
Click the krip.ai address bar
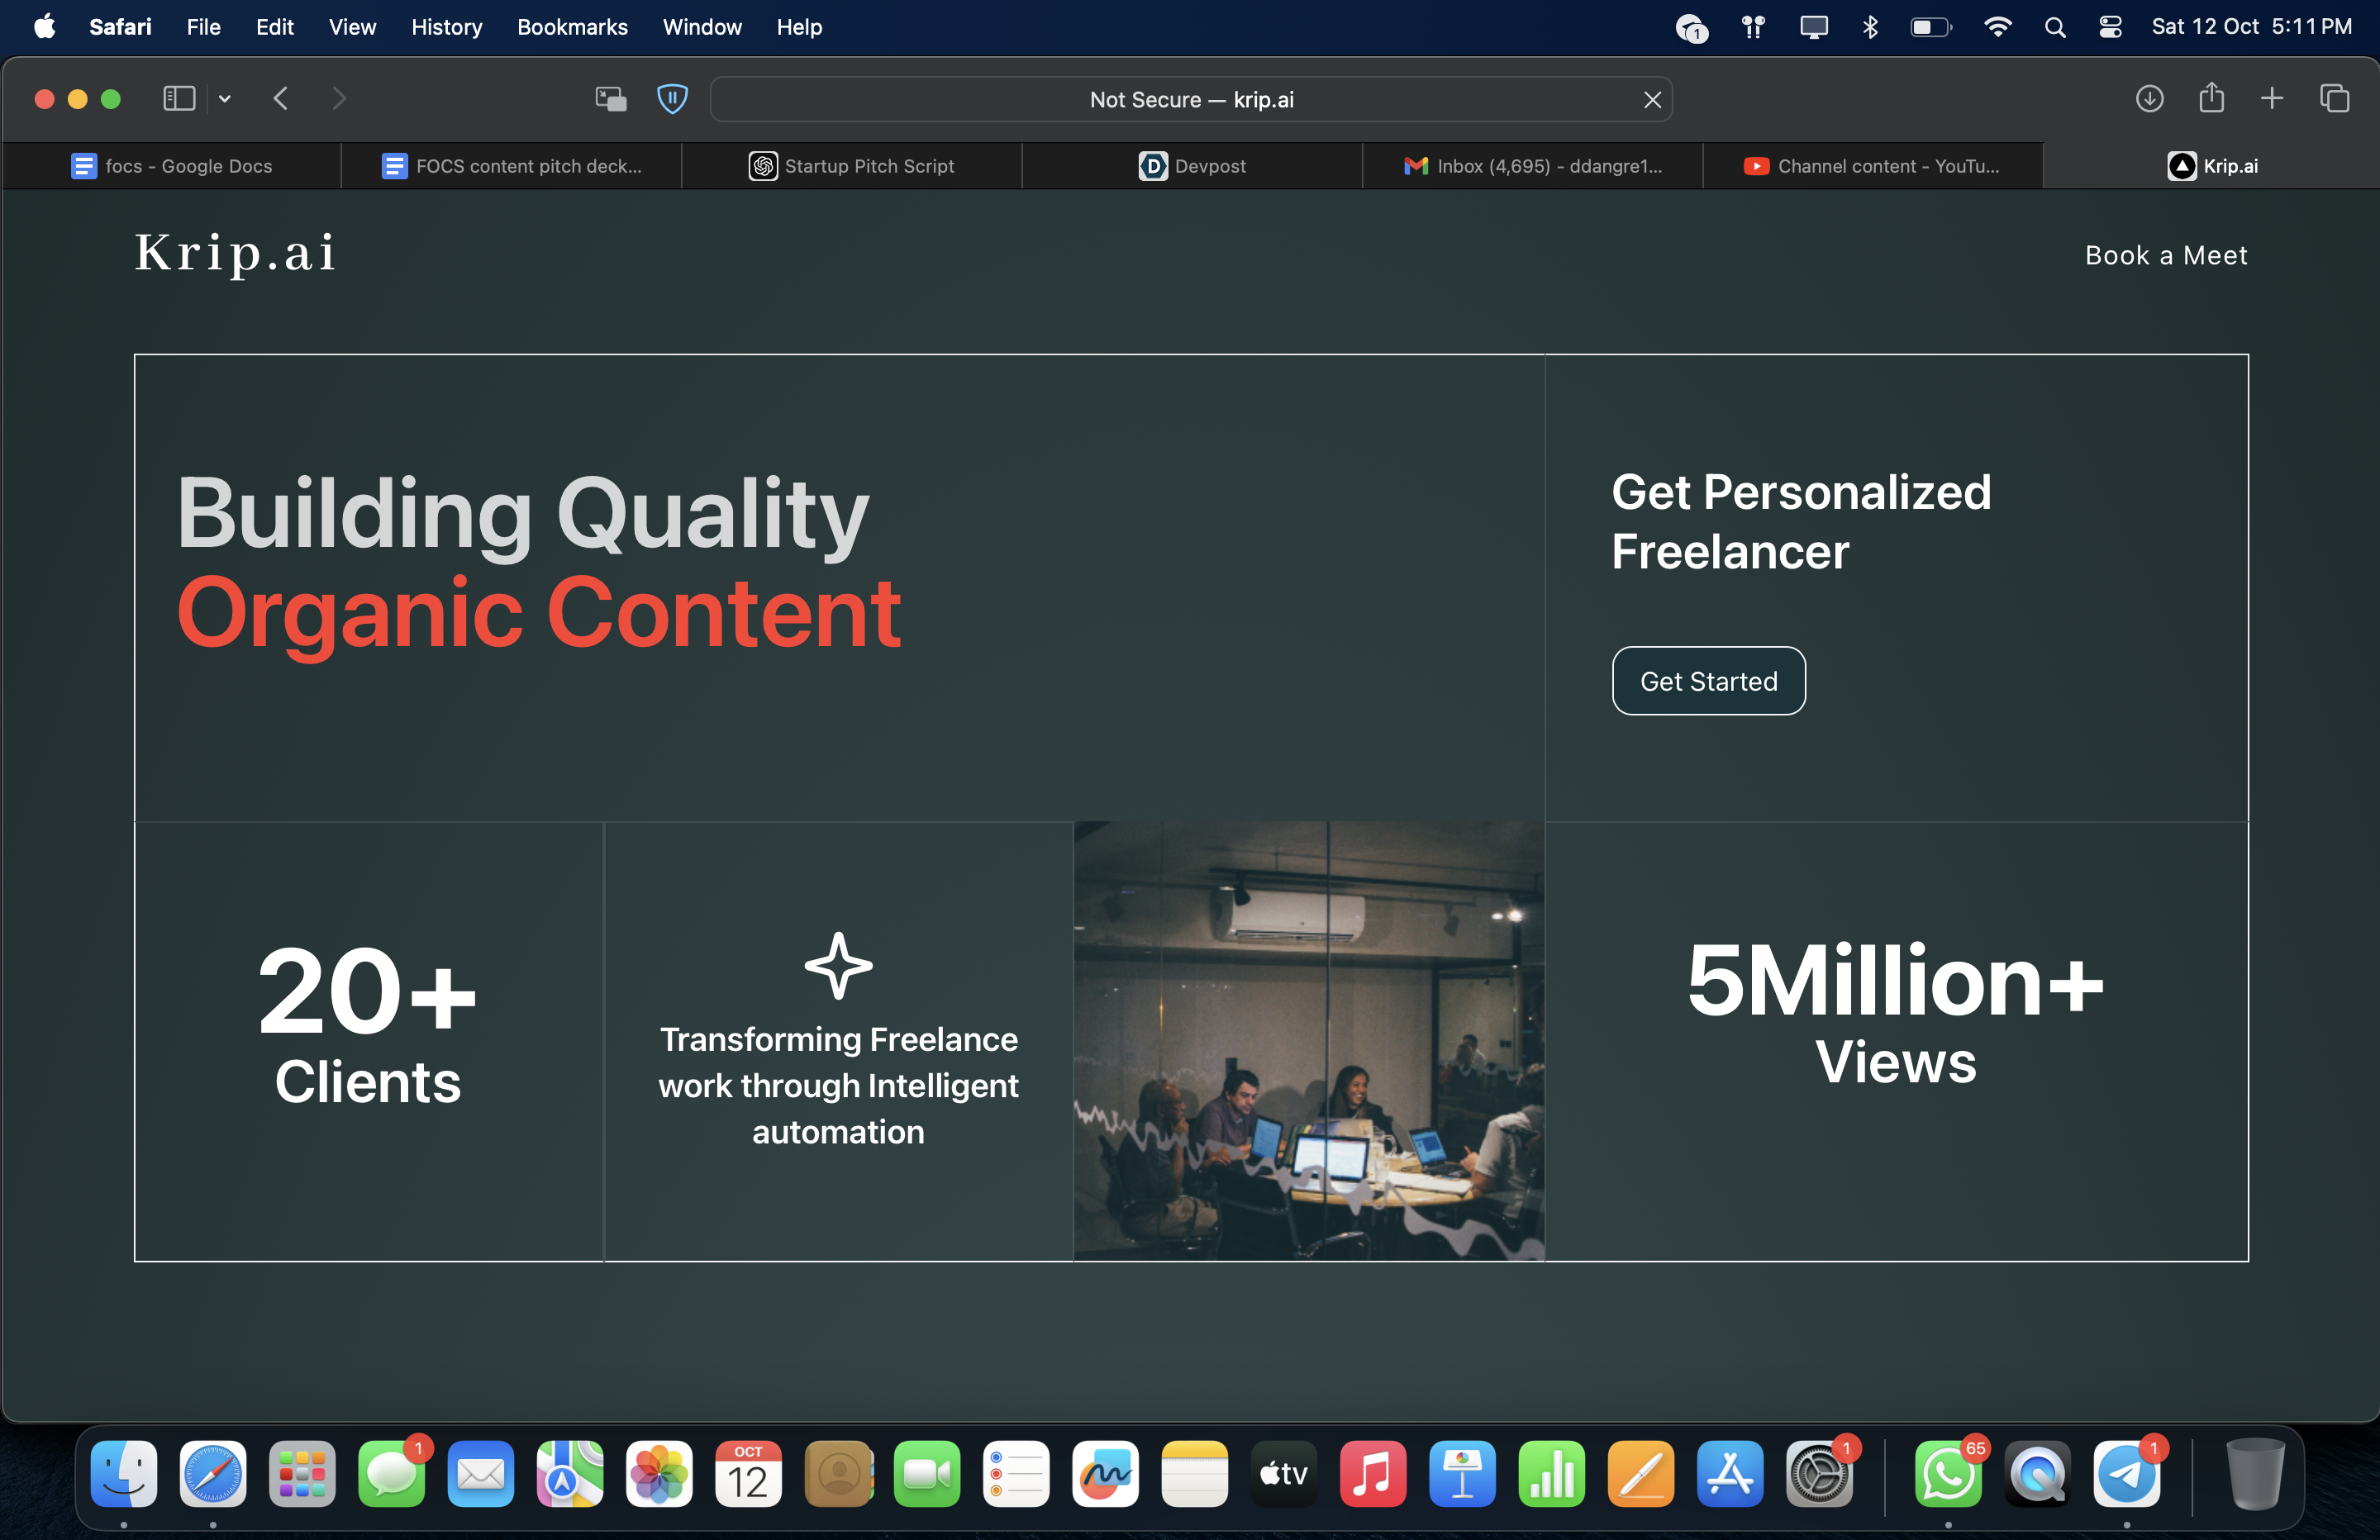point(1190,99)
